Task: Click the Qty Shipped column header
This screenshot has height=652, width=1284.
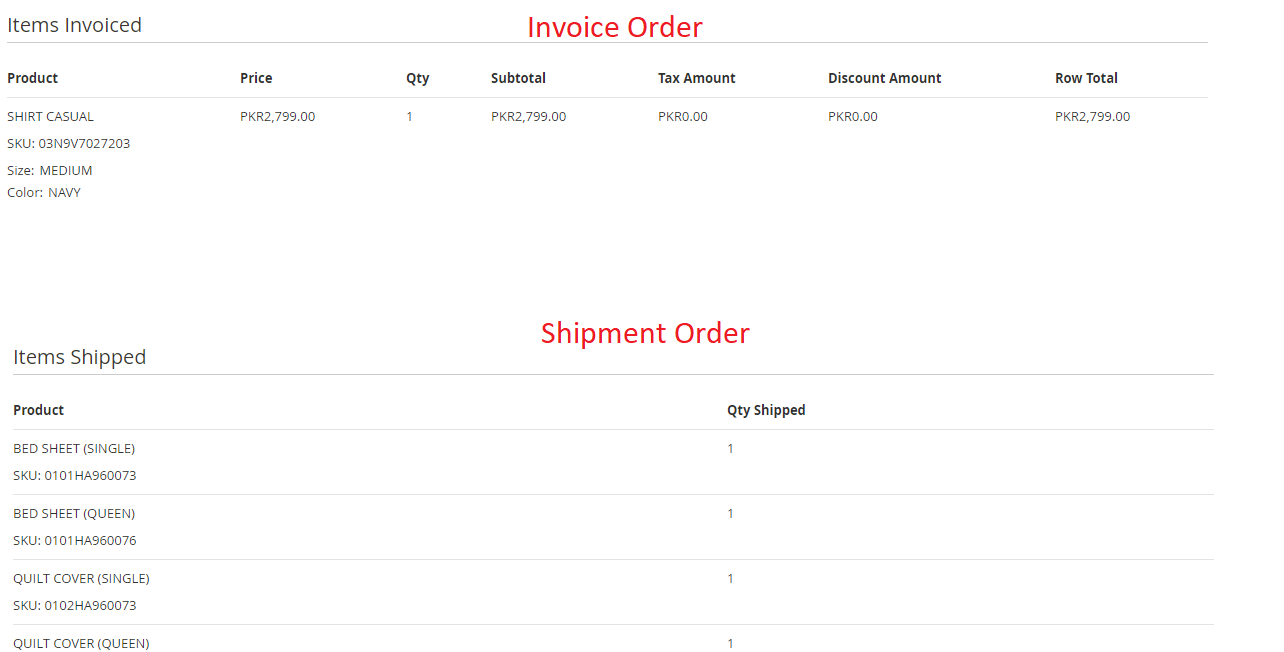Action: [x=766, y=410]
